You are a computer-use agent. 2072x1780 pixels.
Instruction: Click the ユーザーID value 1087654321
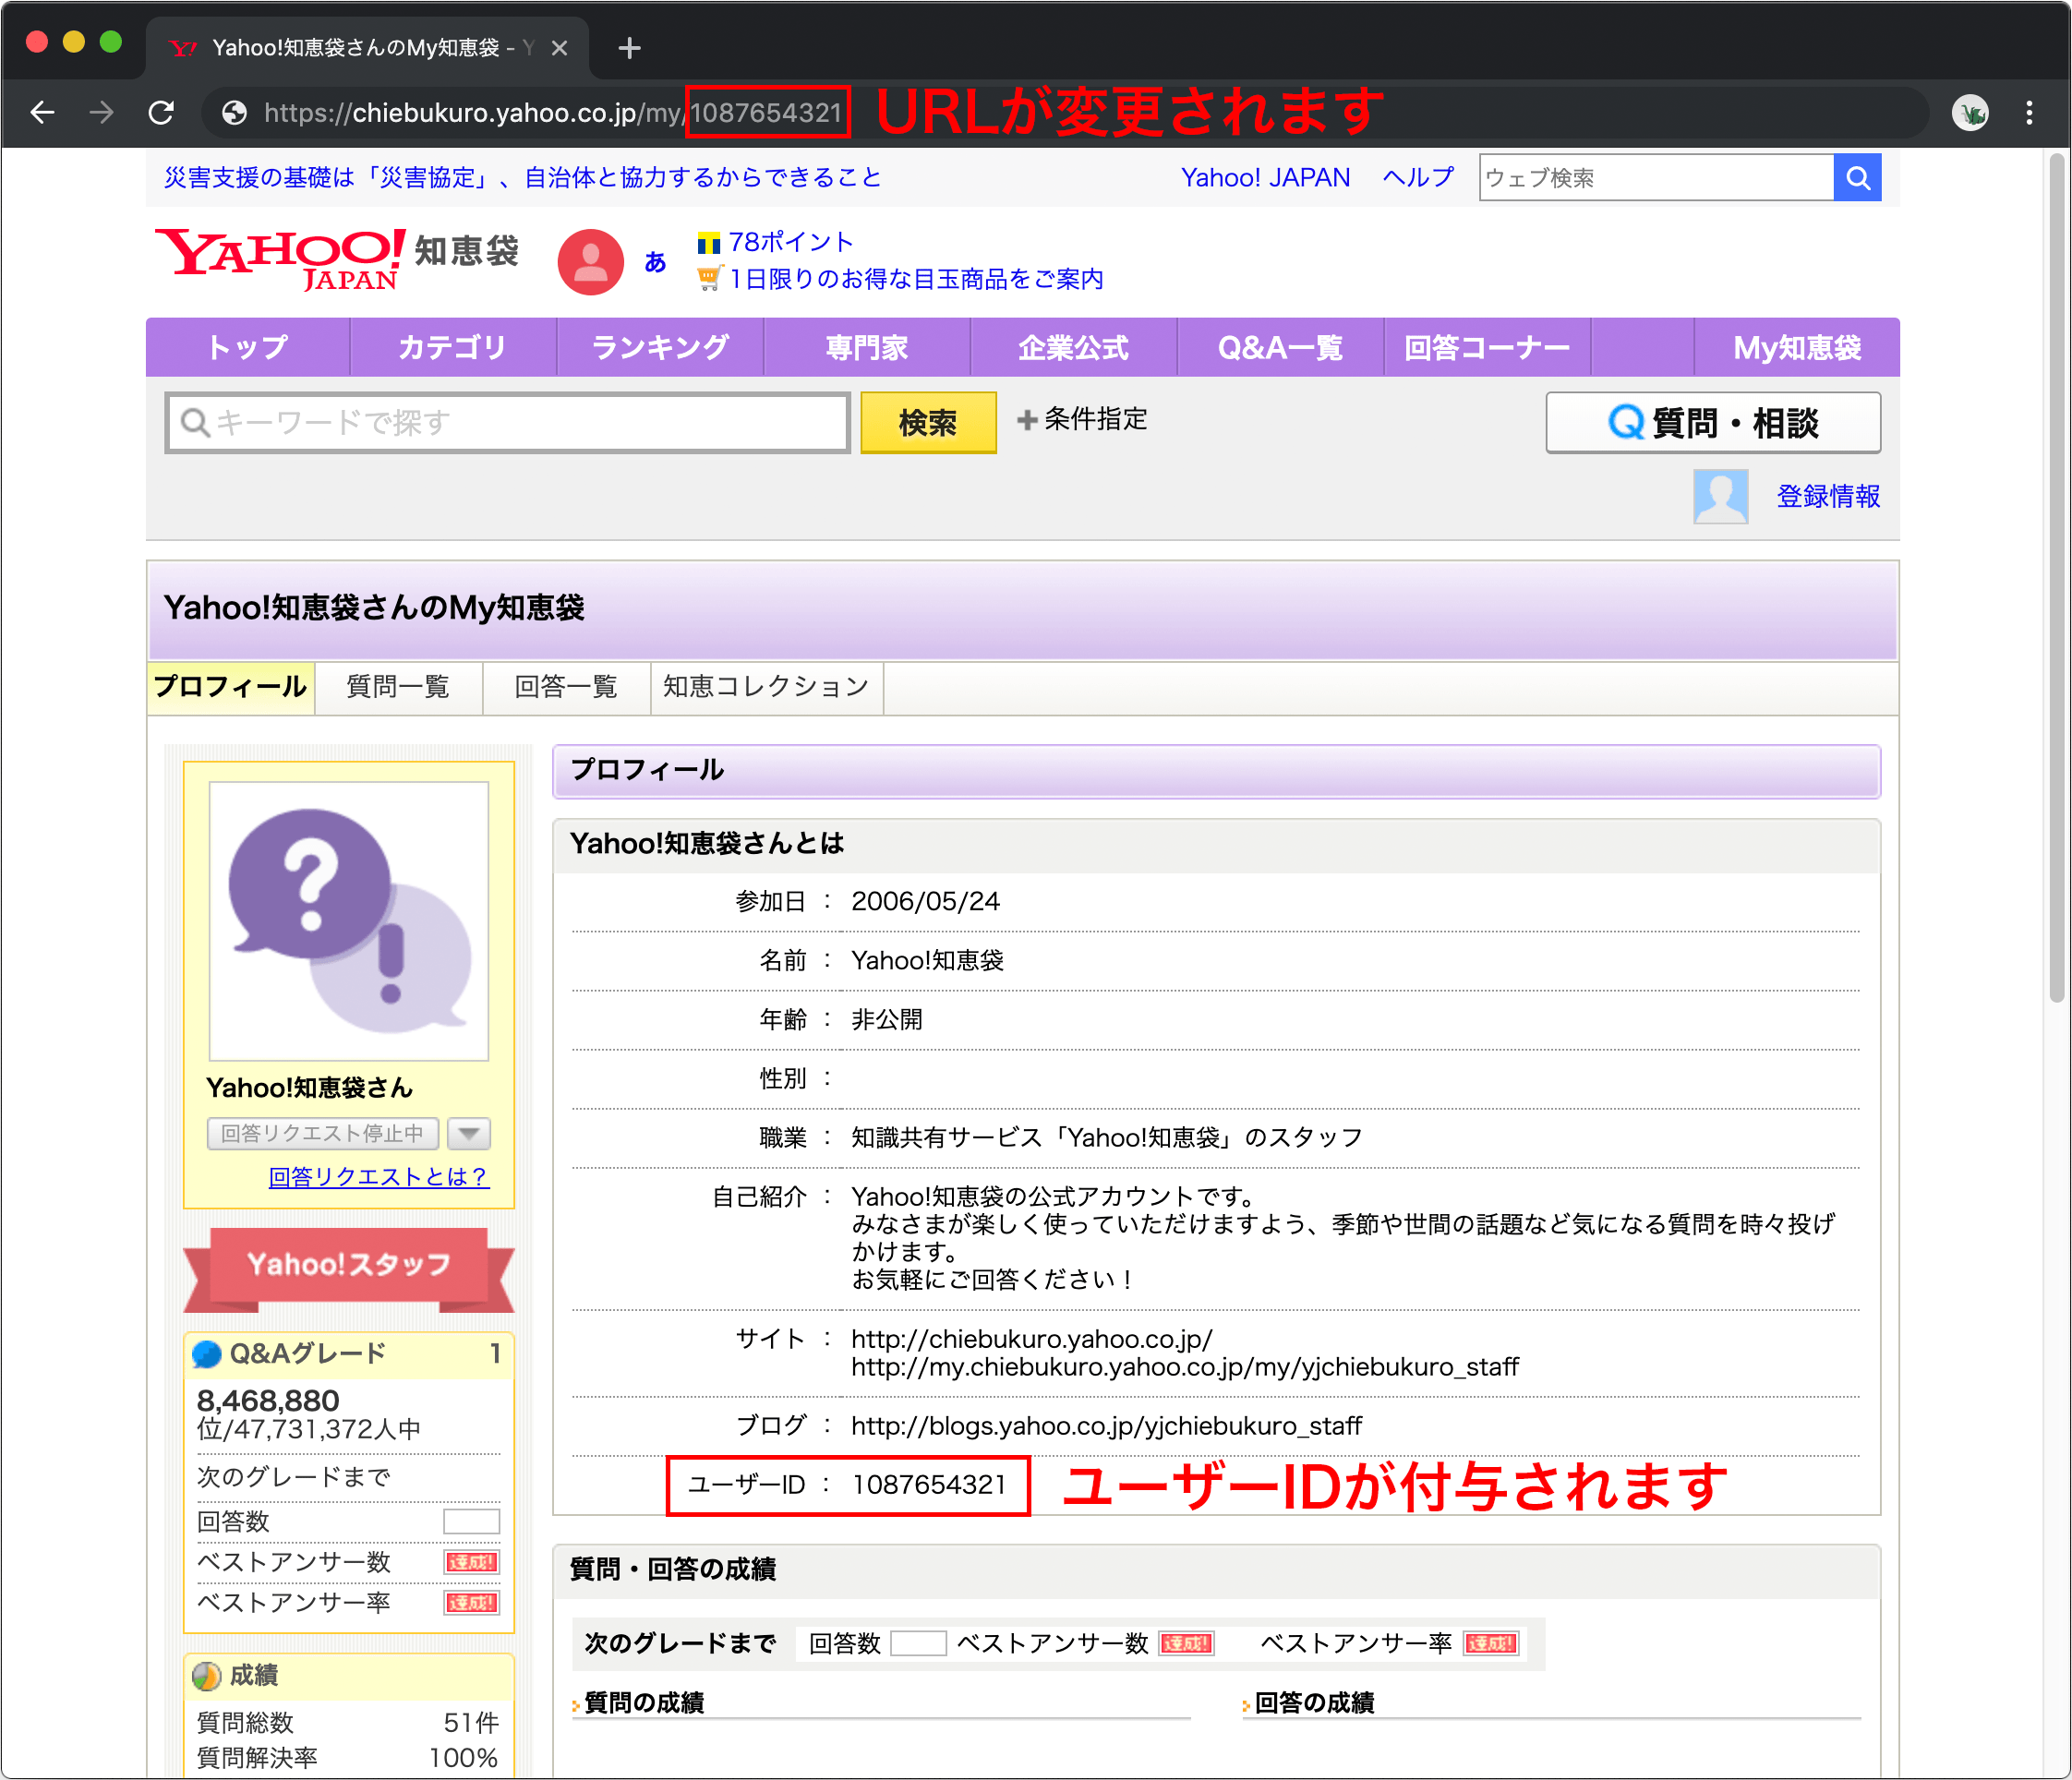point(929,1485)
